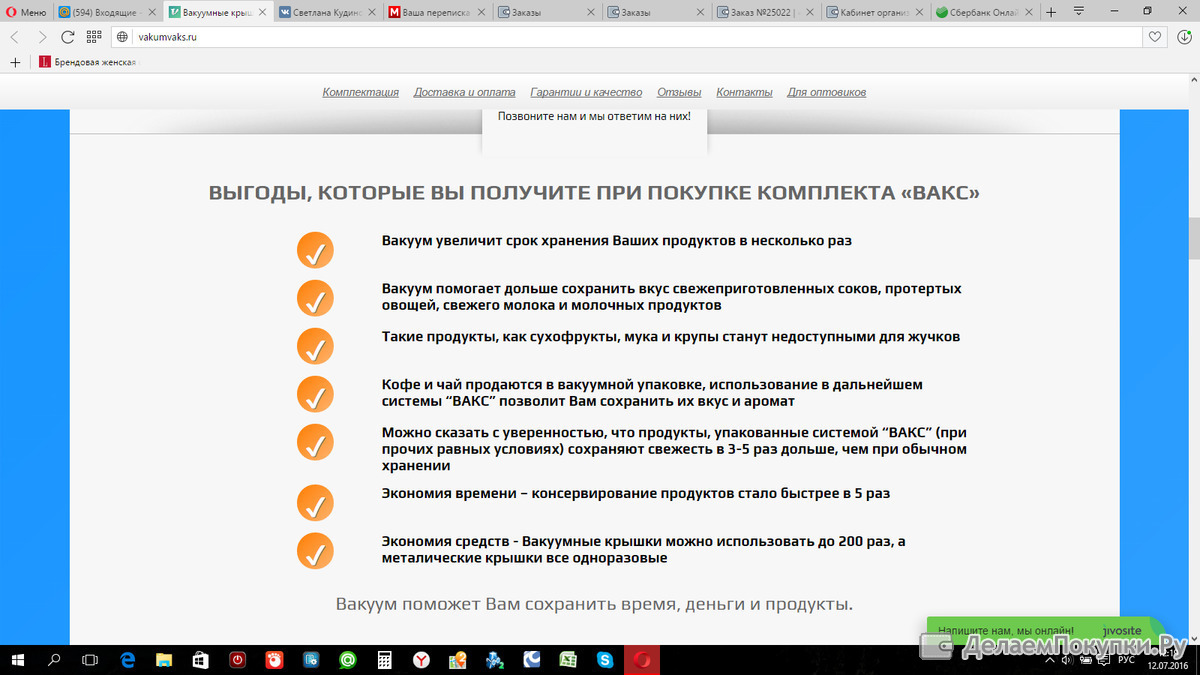Open the Opera Меню button
The height and width of the screenshot is (675, 1200).
(x=26, y=12)
